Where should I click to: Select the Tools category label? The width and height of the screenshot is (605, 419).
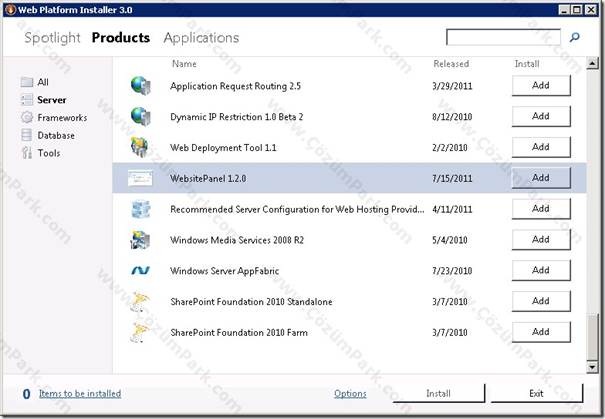pyautogui.click(x=49, y=153)
